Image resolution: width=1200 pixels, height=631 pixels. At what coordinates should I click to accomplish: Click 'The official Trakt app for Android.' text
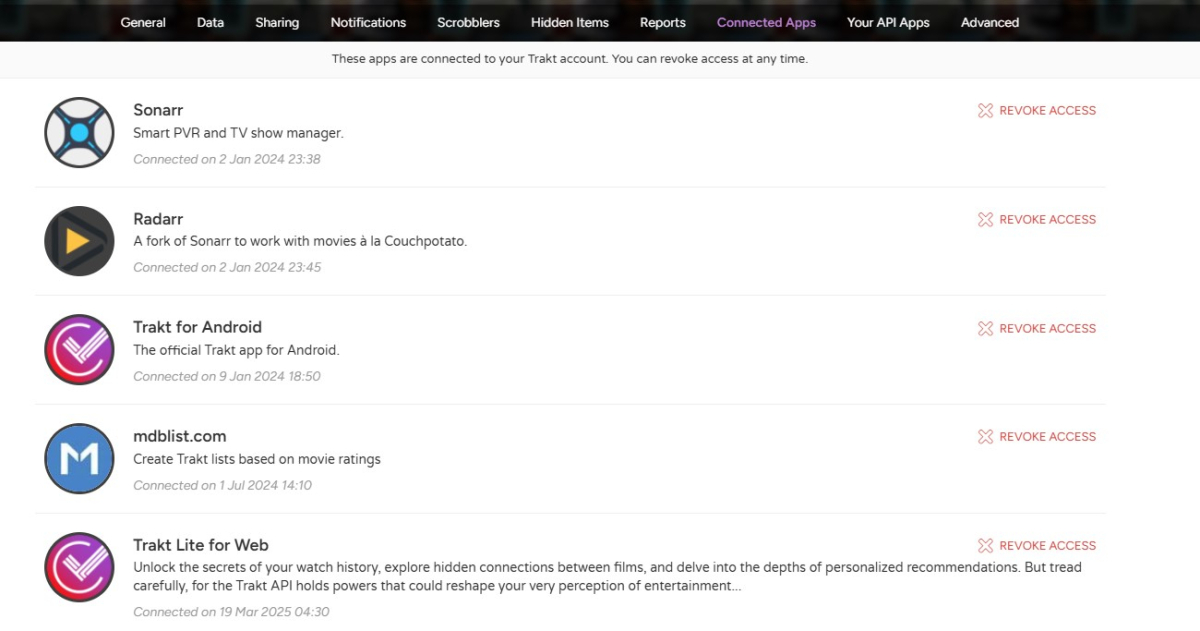(237, 351)
